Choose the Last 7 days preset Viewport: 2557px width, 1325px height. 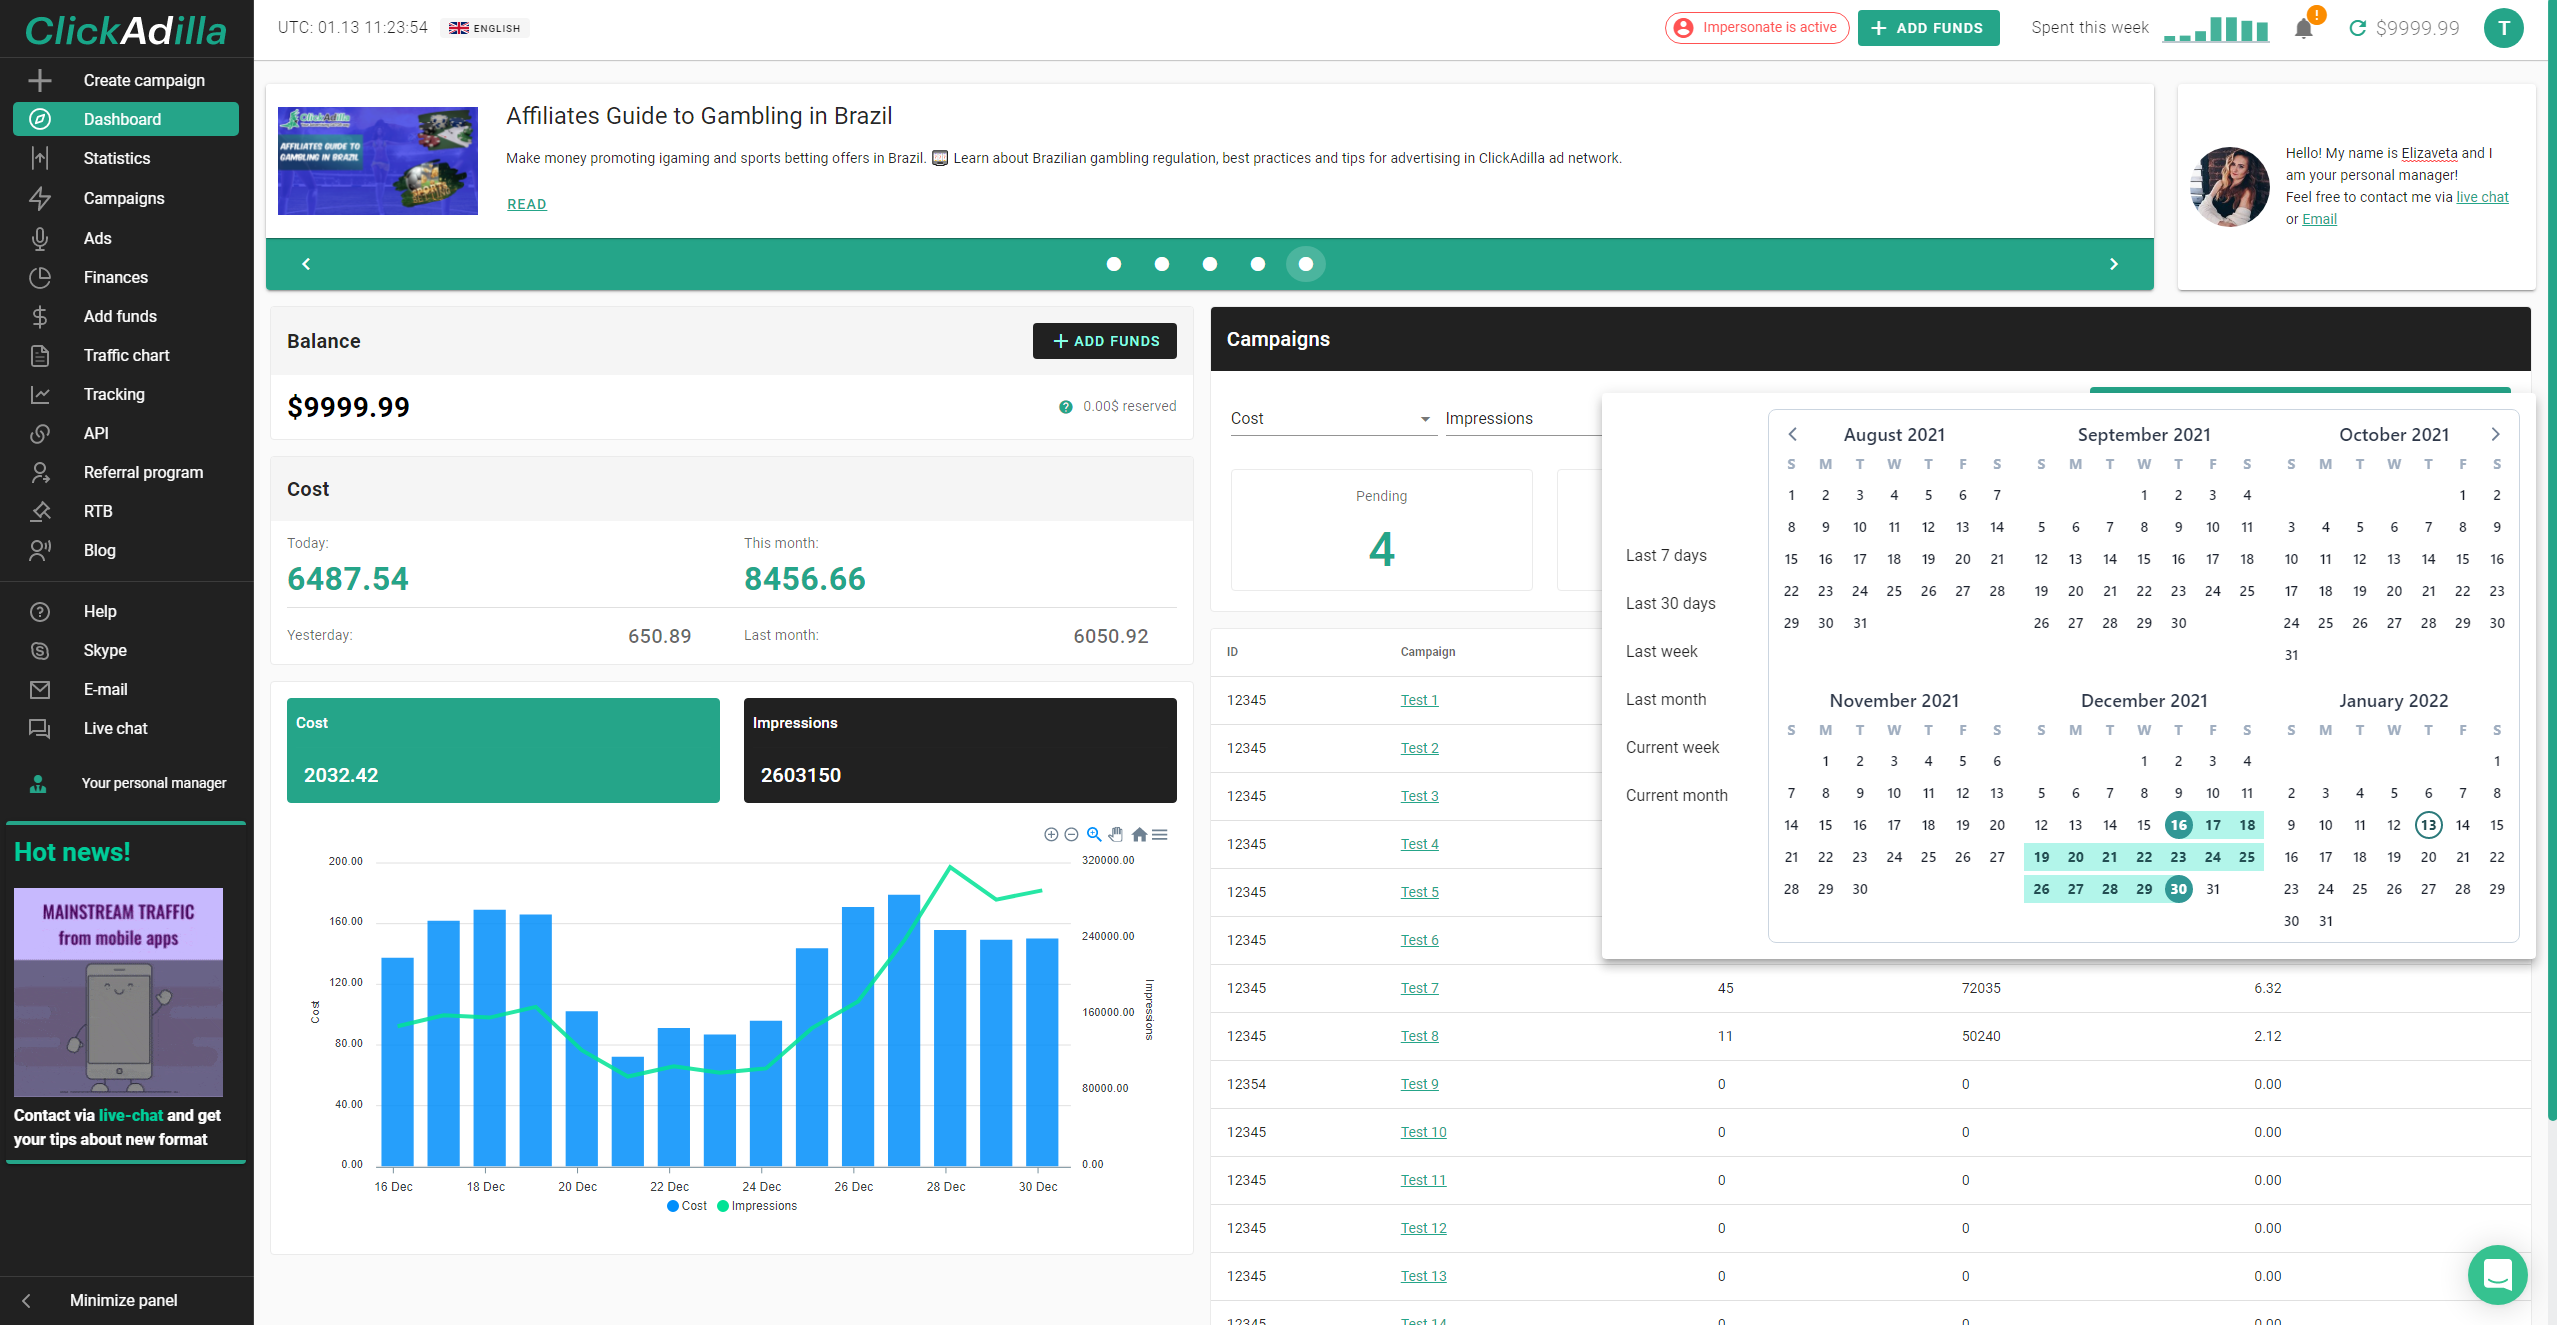(1666, 555)
